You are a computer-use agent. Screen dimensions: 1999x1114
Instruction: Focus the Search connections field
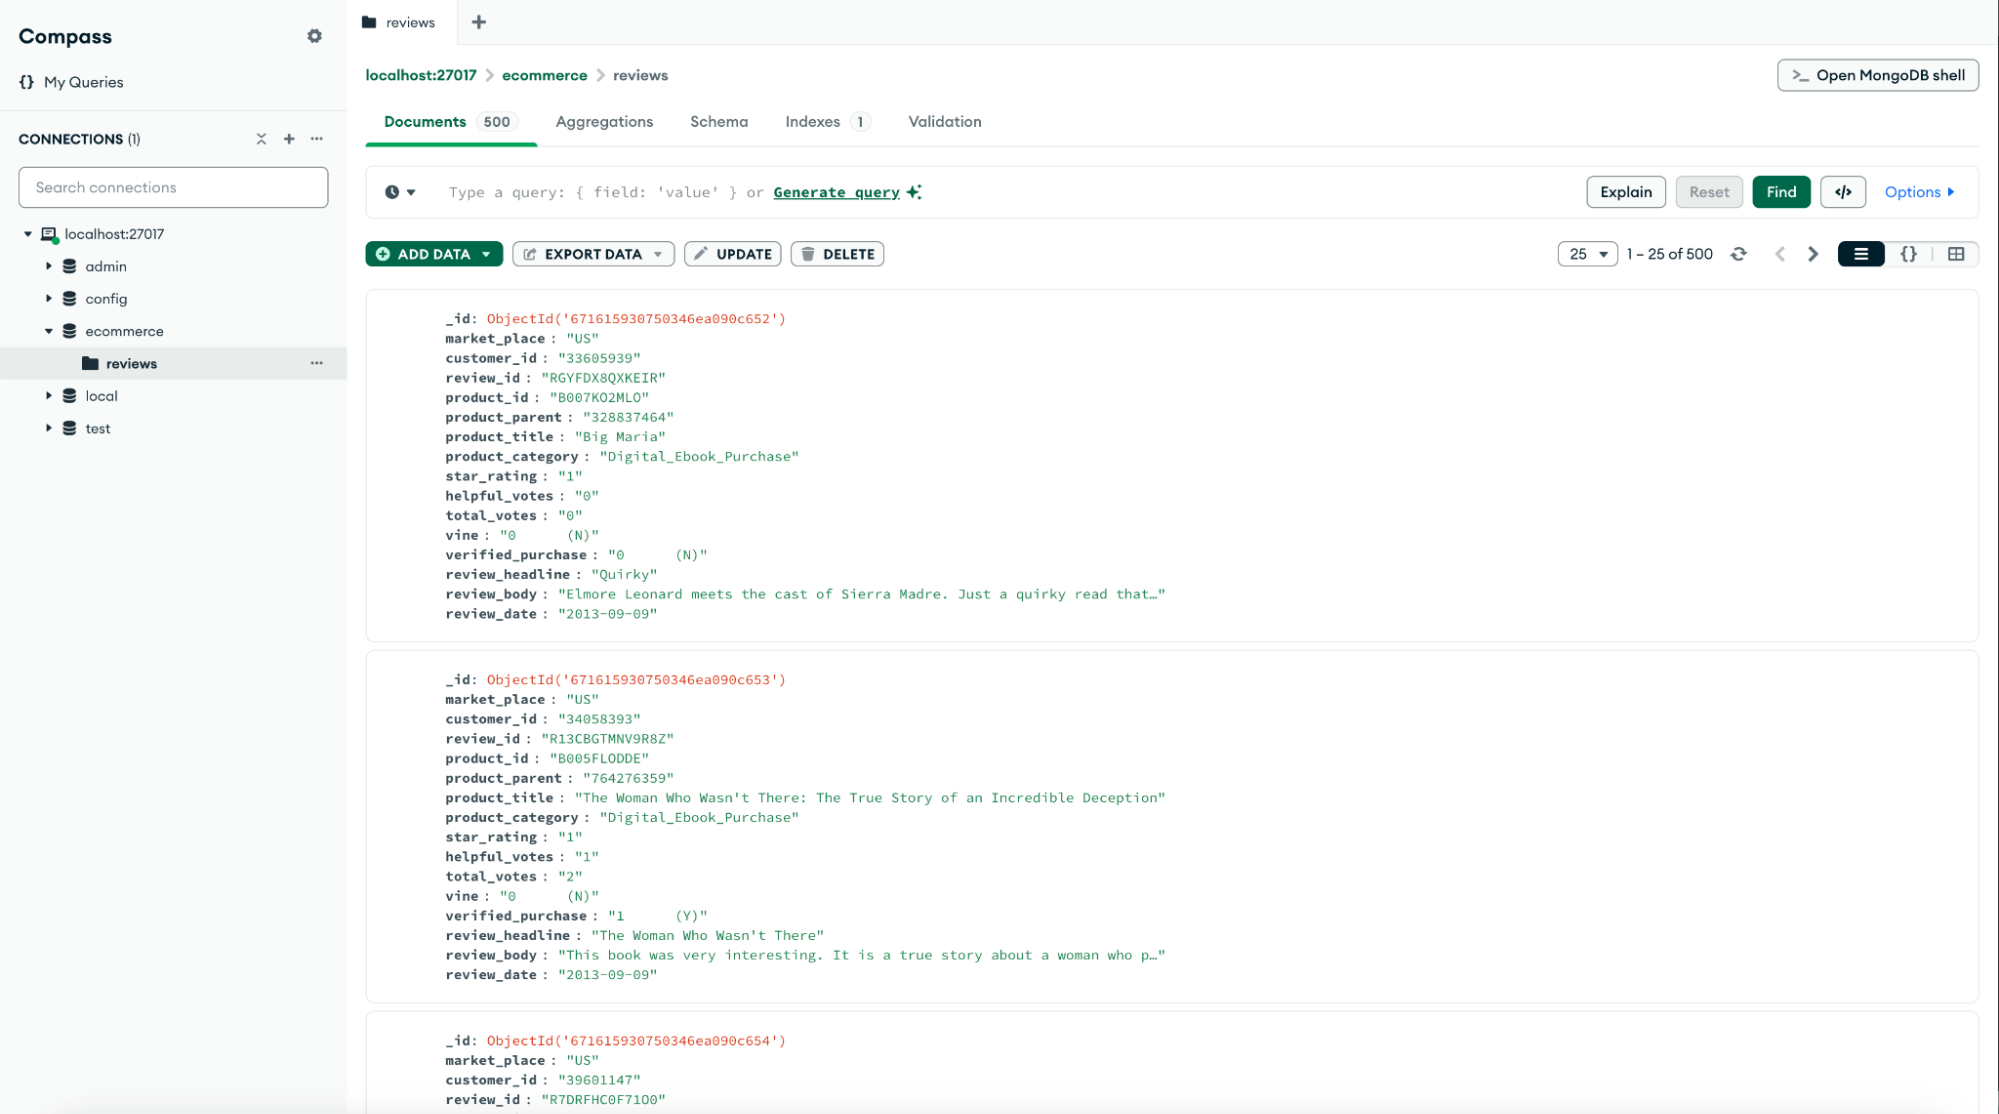pos(173,187)
